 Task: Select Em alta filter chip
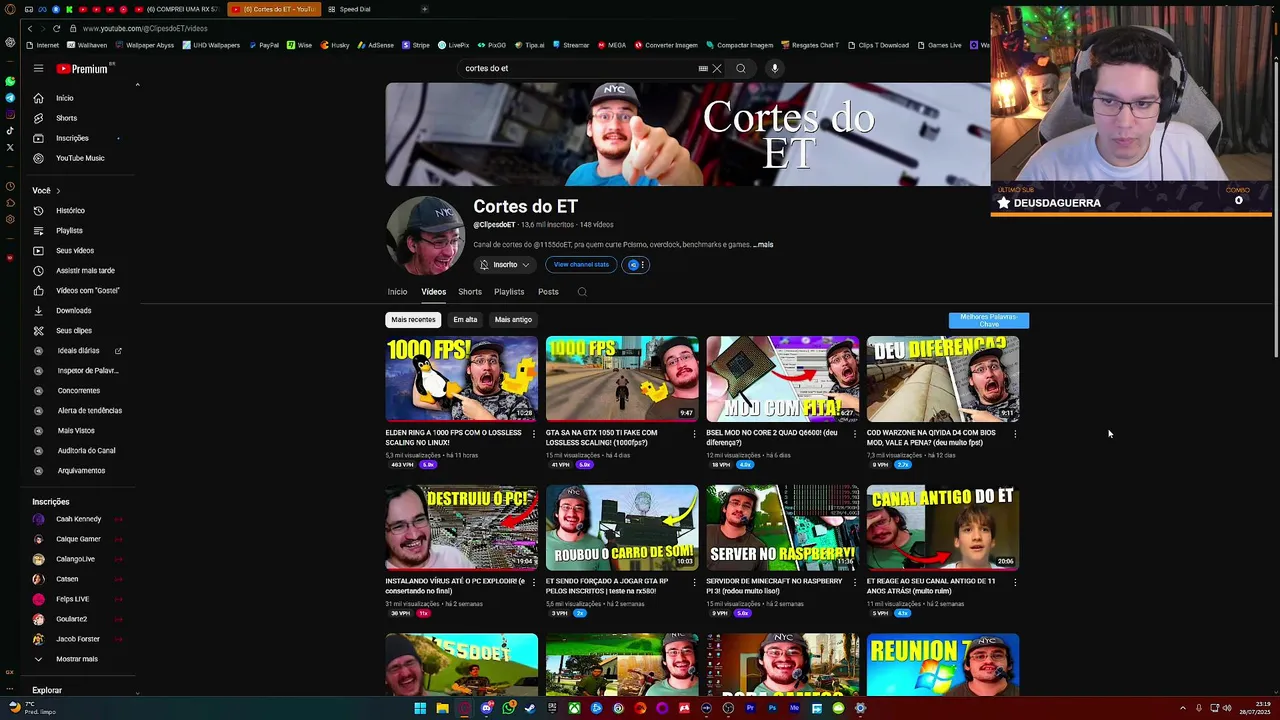pyautogui.click(x=465, y=320)
